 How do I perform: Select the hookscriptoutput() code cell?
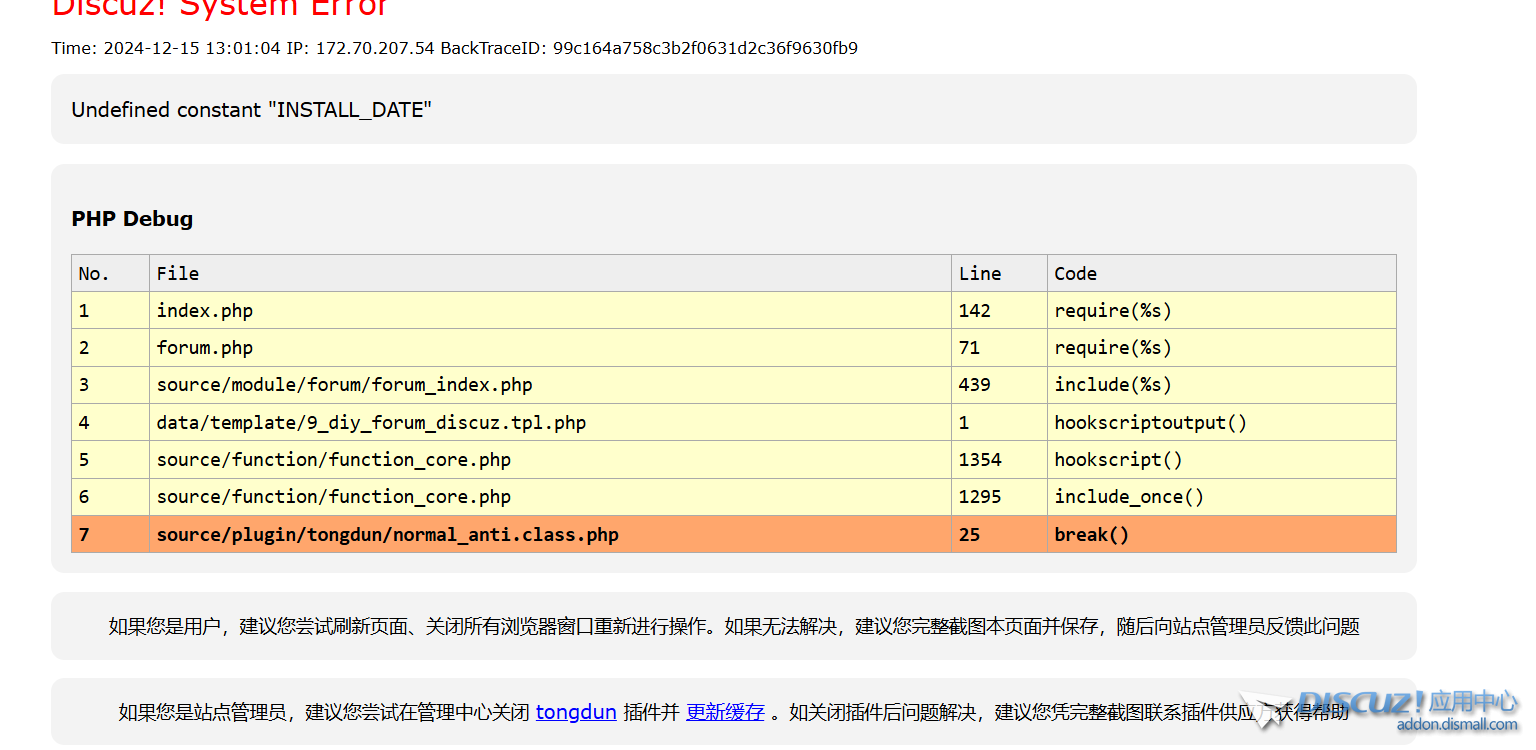[x=1150, y=423]
